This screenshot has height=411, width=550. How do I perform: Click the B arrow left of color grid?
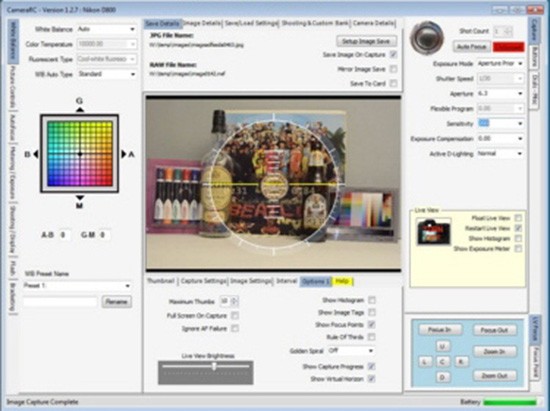click(x=36, y=154)
